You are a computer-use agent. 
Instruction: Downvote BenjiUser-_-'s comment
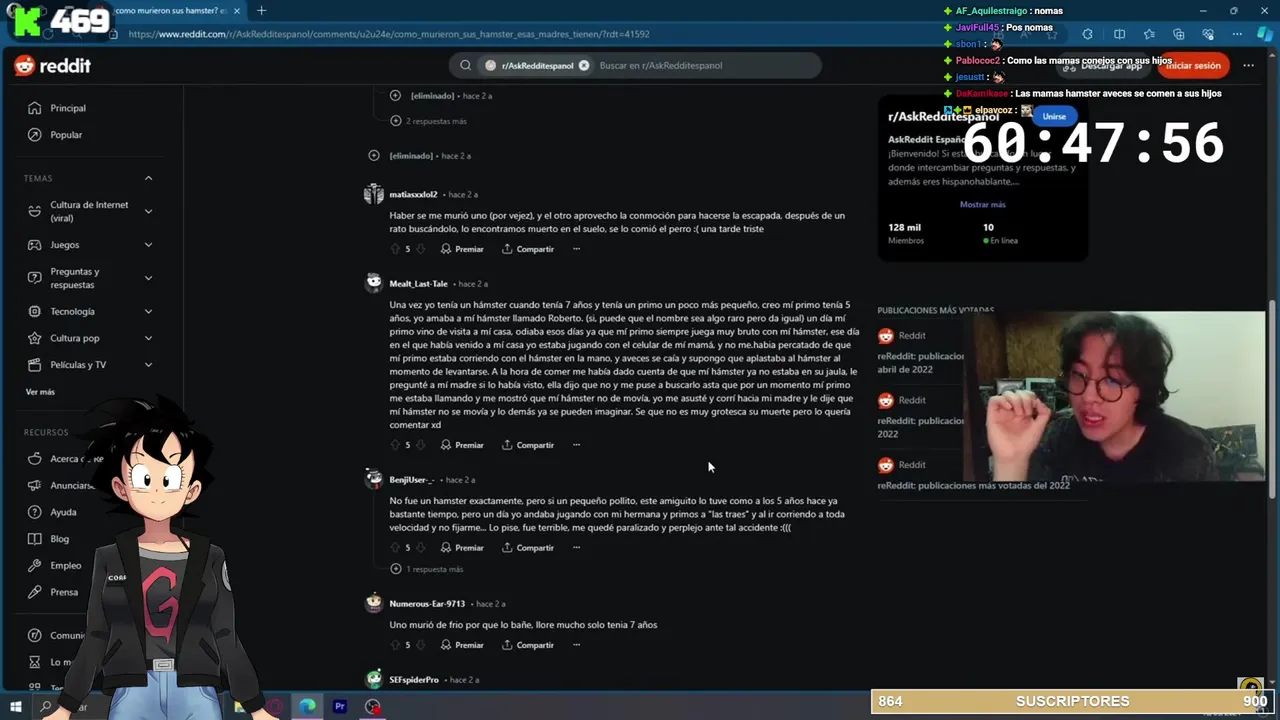click(420, 548)
